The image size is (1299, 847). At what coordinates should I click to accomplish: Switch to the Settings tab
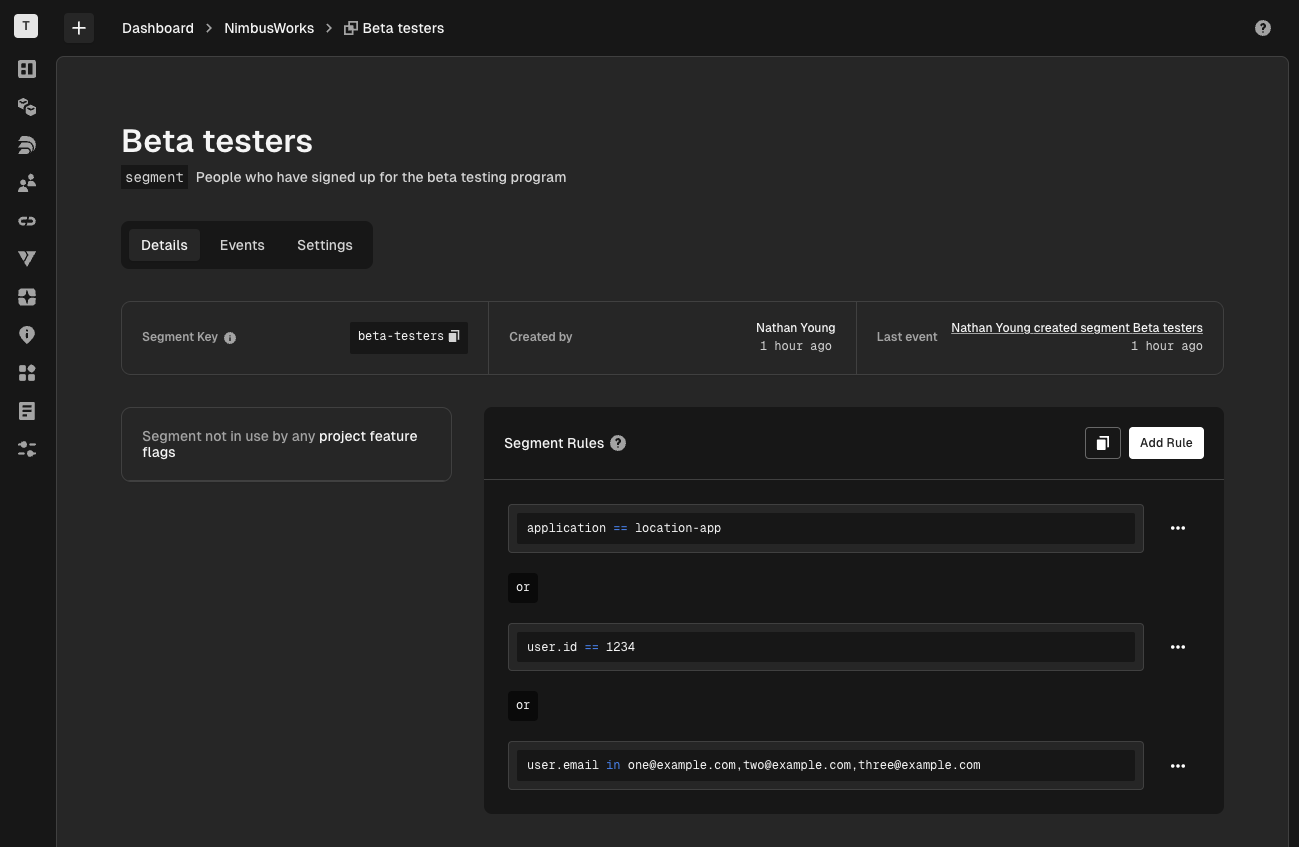click(325, 245)
